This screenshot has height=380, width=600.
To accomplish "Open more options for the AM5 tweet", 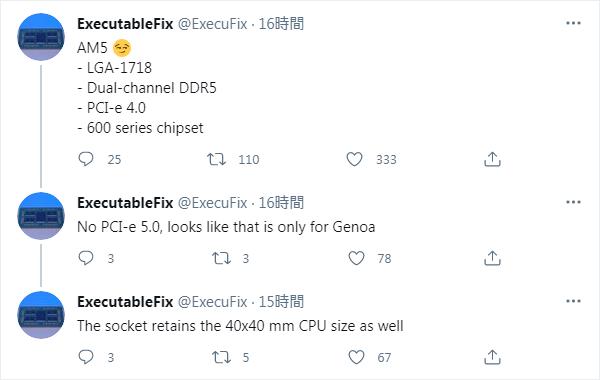I will pyautogui.click(x=573, y=23).
